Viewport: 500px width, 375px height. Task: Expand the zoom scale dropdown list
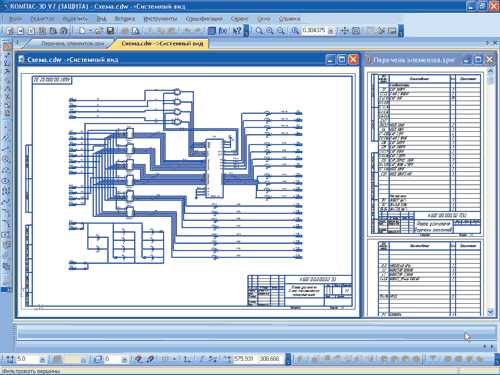[330, 31]
